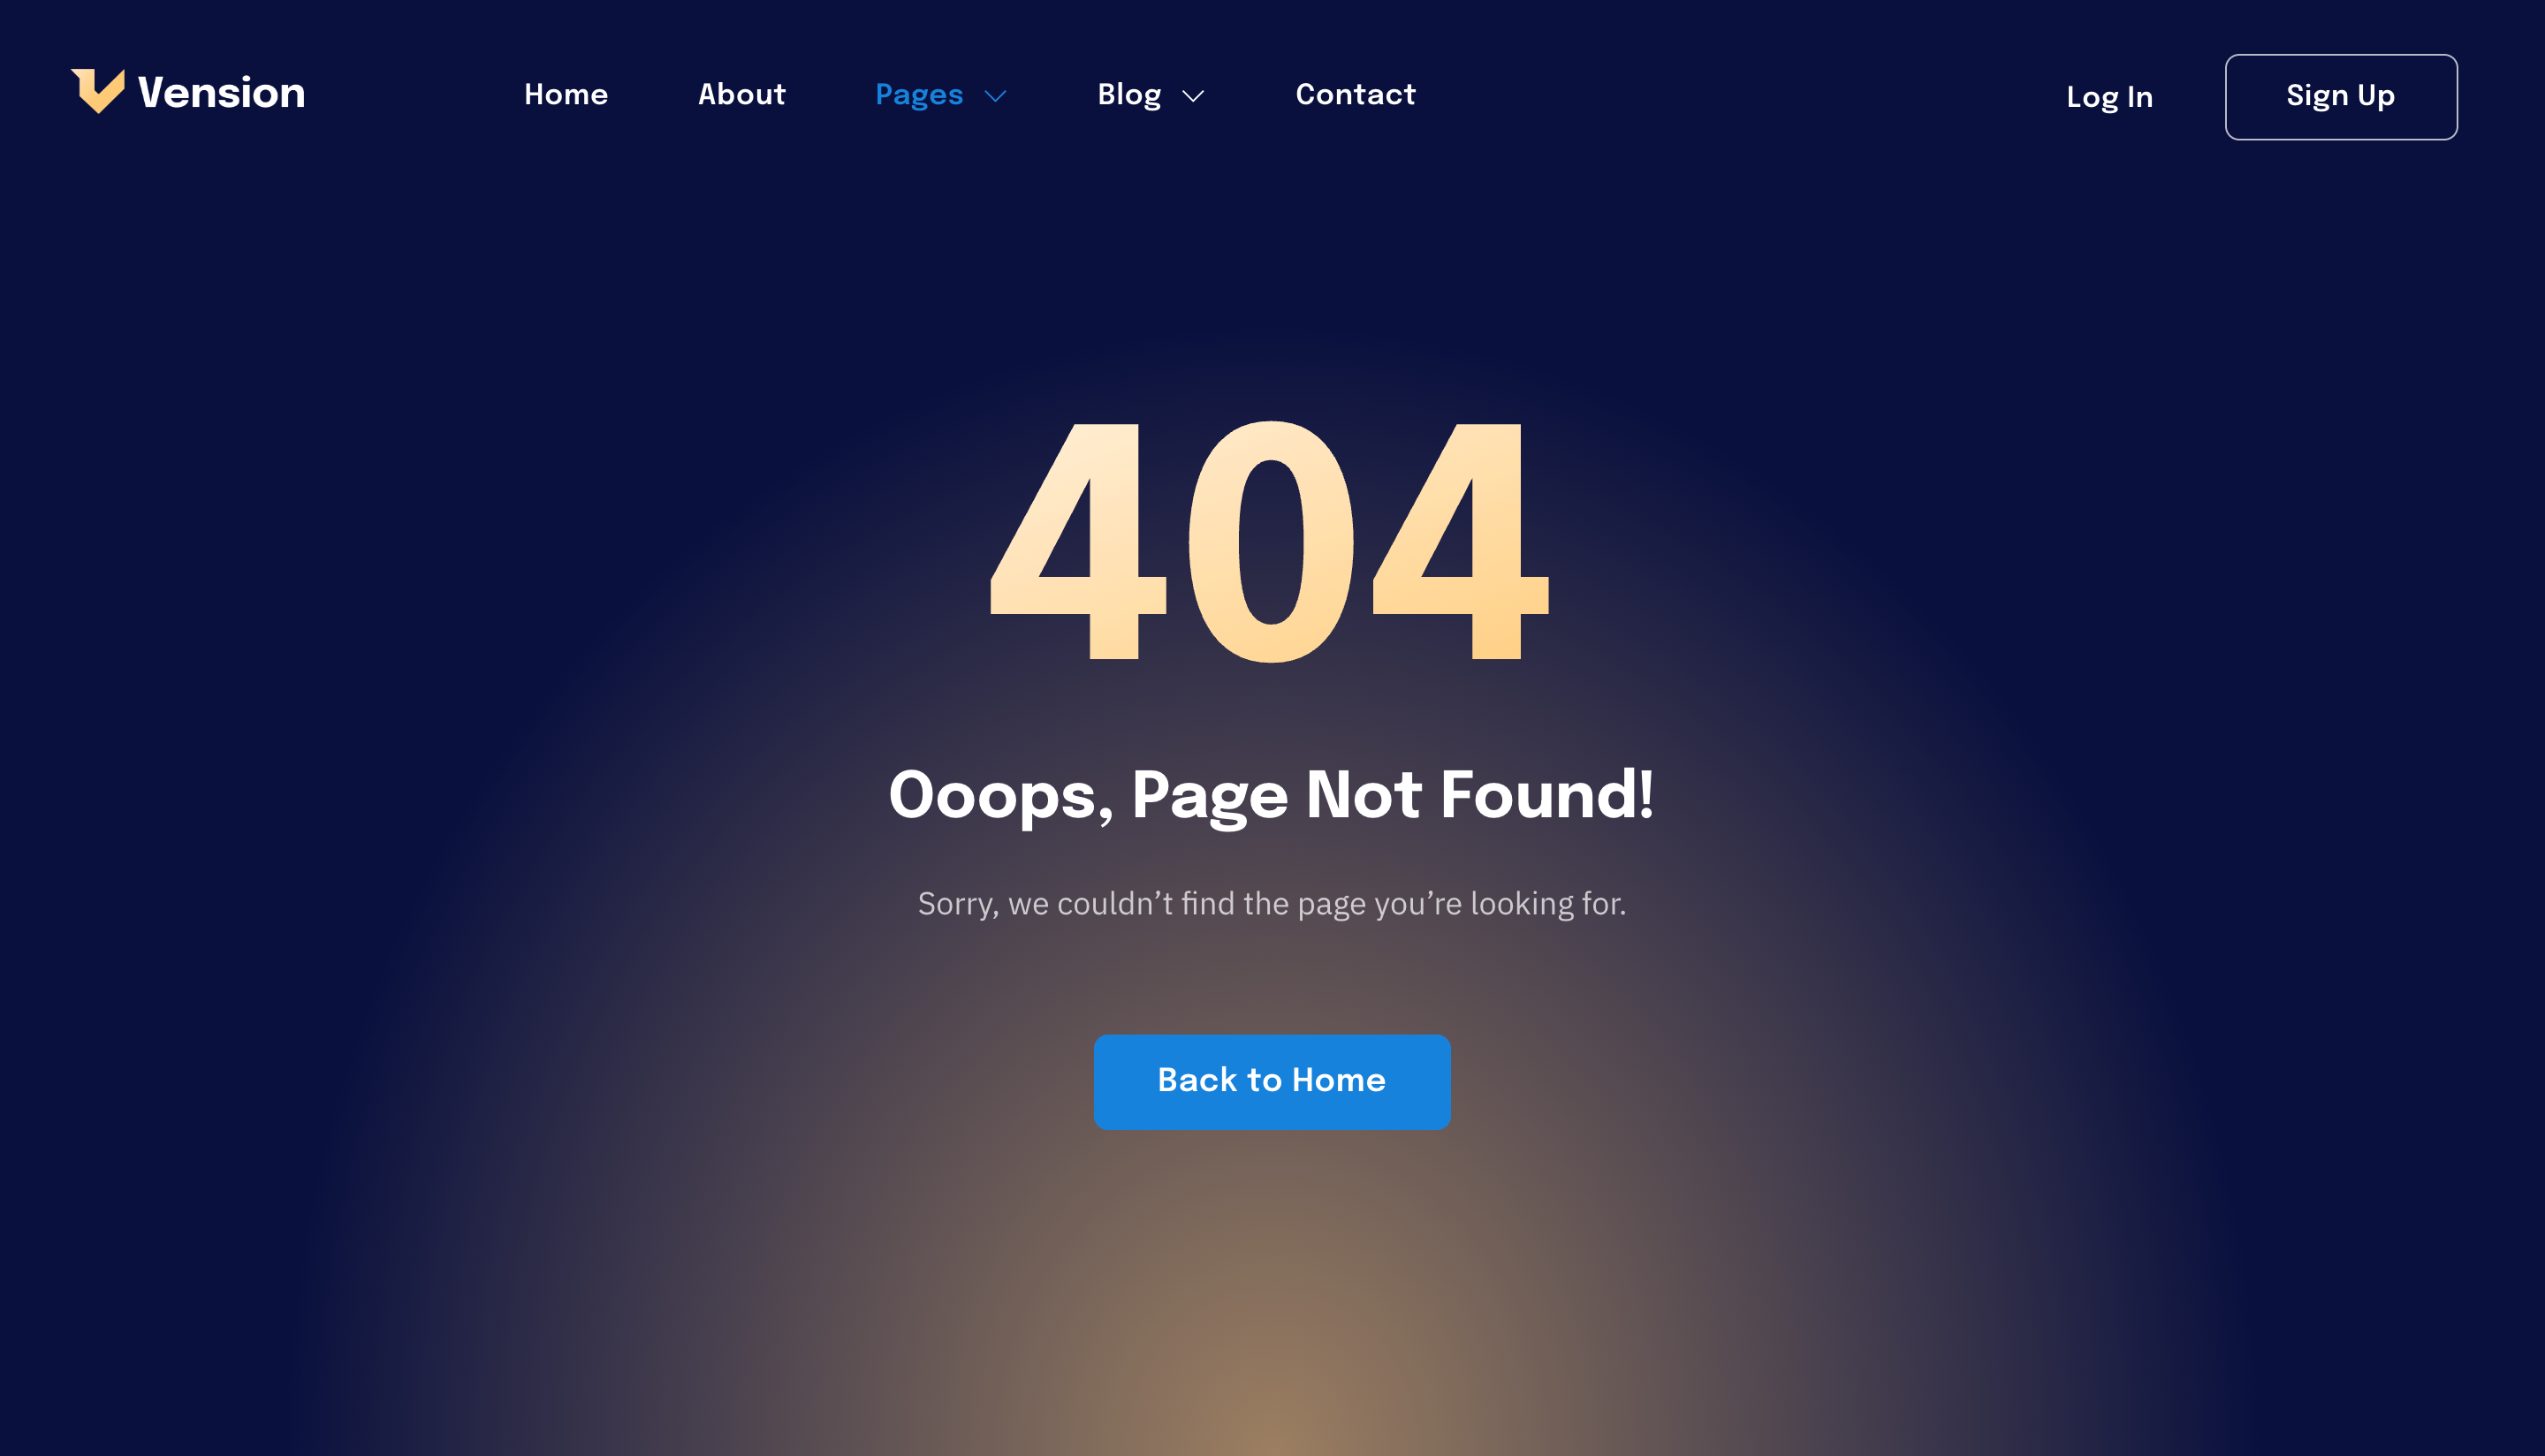Select the highlighted Pages menu label
Image resolution: width=2545 pixels, height=1456 pixels.
click(x=919, y=96)
